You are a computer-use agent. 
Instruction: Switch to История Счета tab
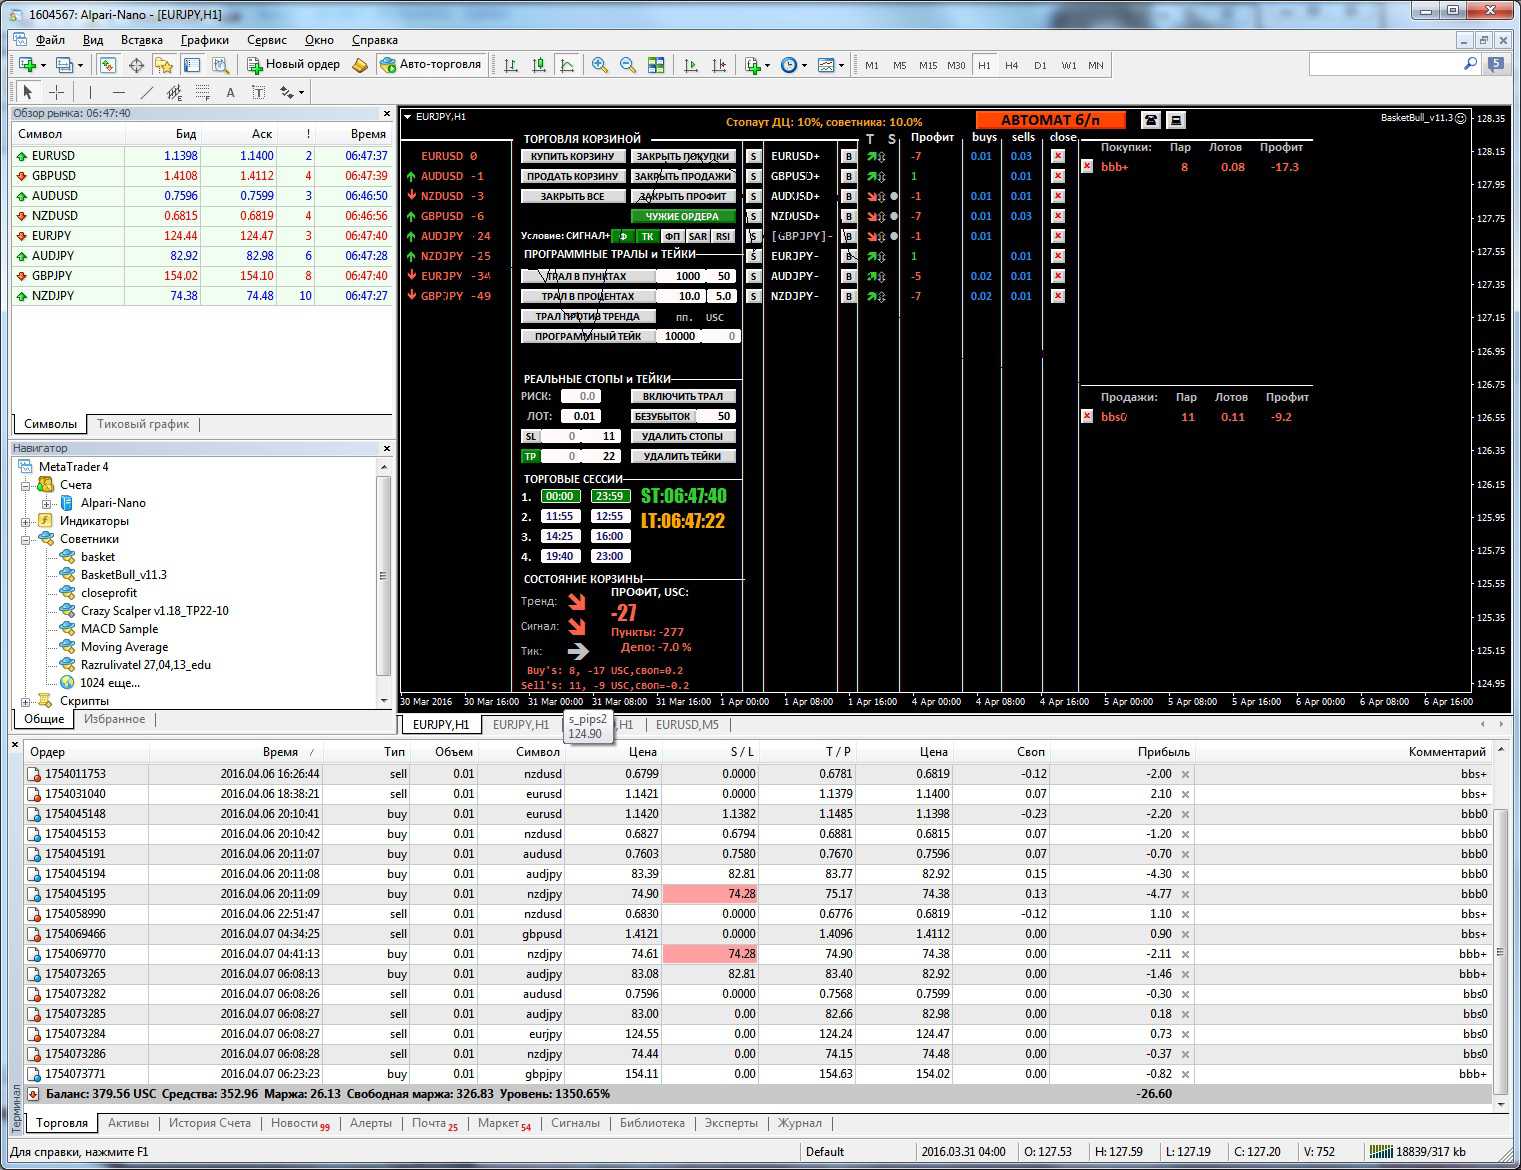(x=209, y=1123)
